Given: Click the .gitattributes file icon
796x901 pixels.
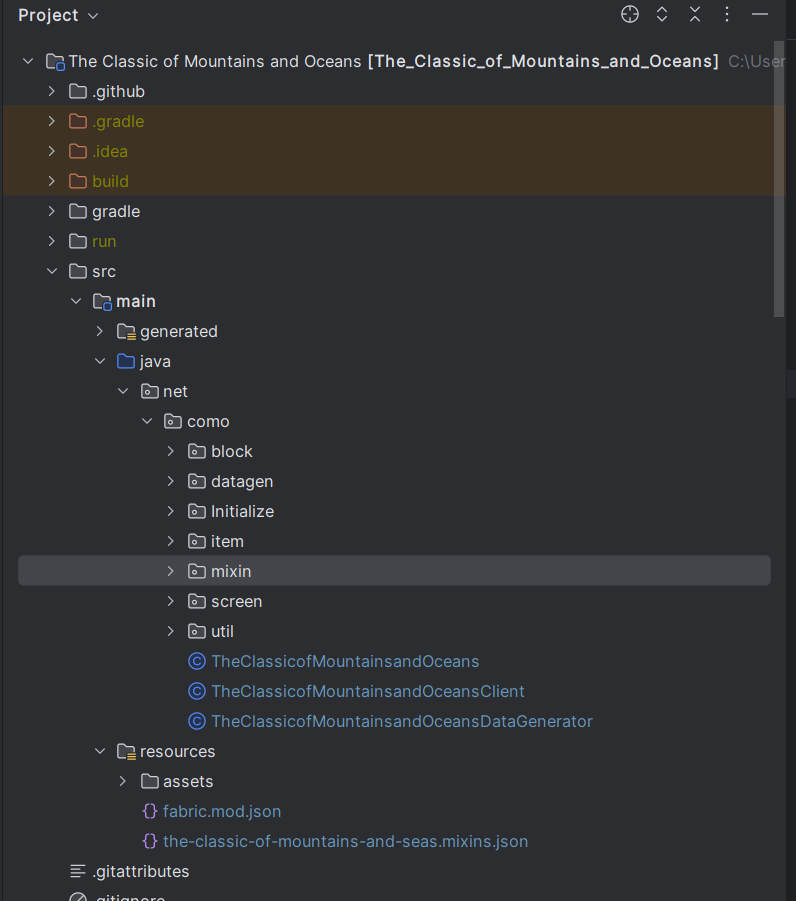Looking at the screenshot, I should point(78,871).
